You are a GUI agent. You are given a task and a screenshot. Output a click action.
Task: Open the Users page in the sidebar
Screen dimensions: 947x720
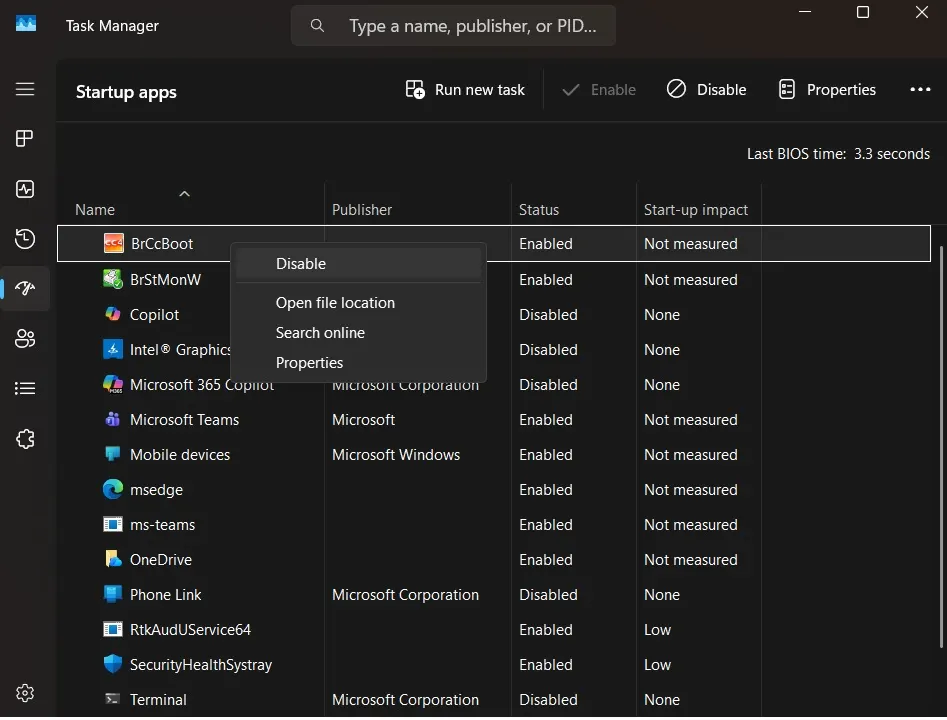click(25, 338)
